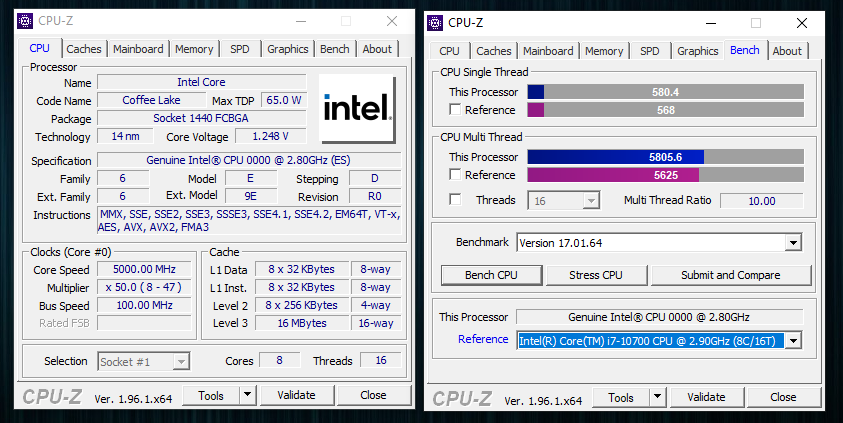Open Tools dropdown arrow in right window
Screen dimensions: 843x423
tap(657, 397)
